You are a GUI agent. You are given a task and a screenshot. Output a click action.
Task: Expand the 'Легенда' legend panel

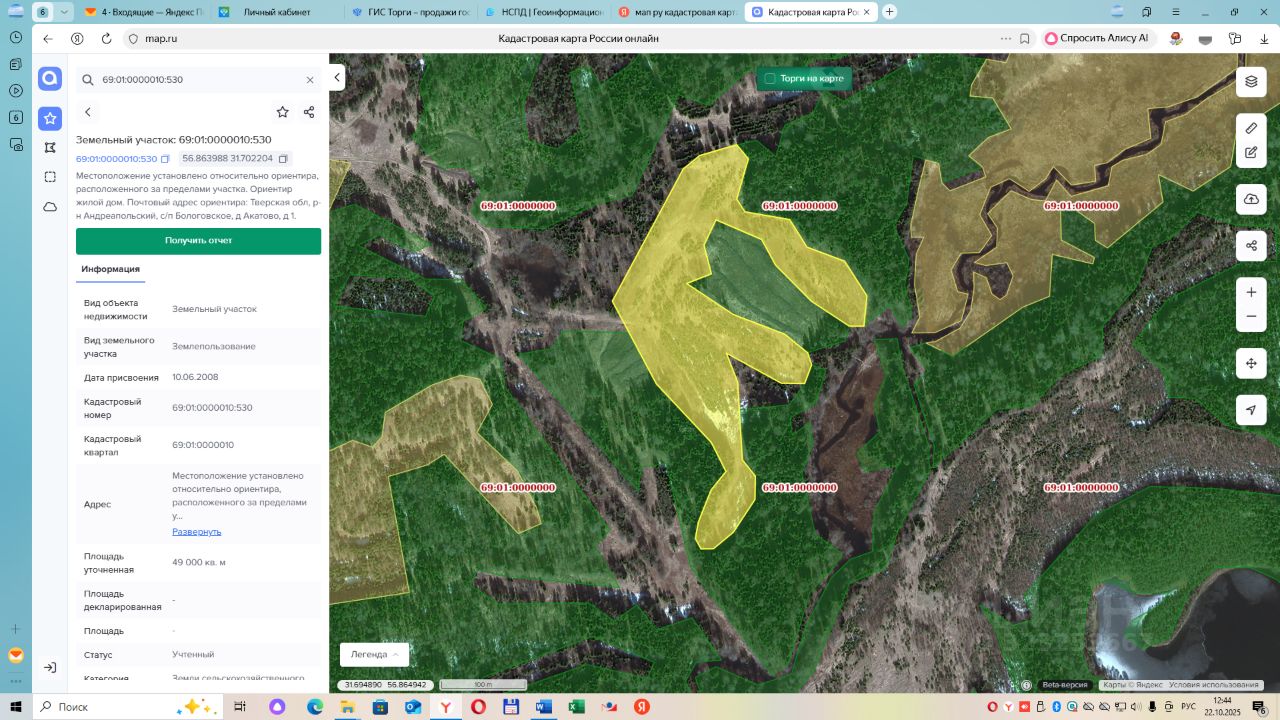pos(374,654)
